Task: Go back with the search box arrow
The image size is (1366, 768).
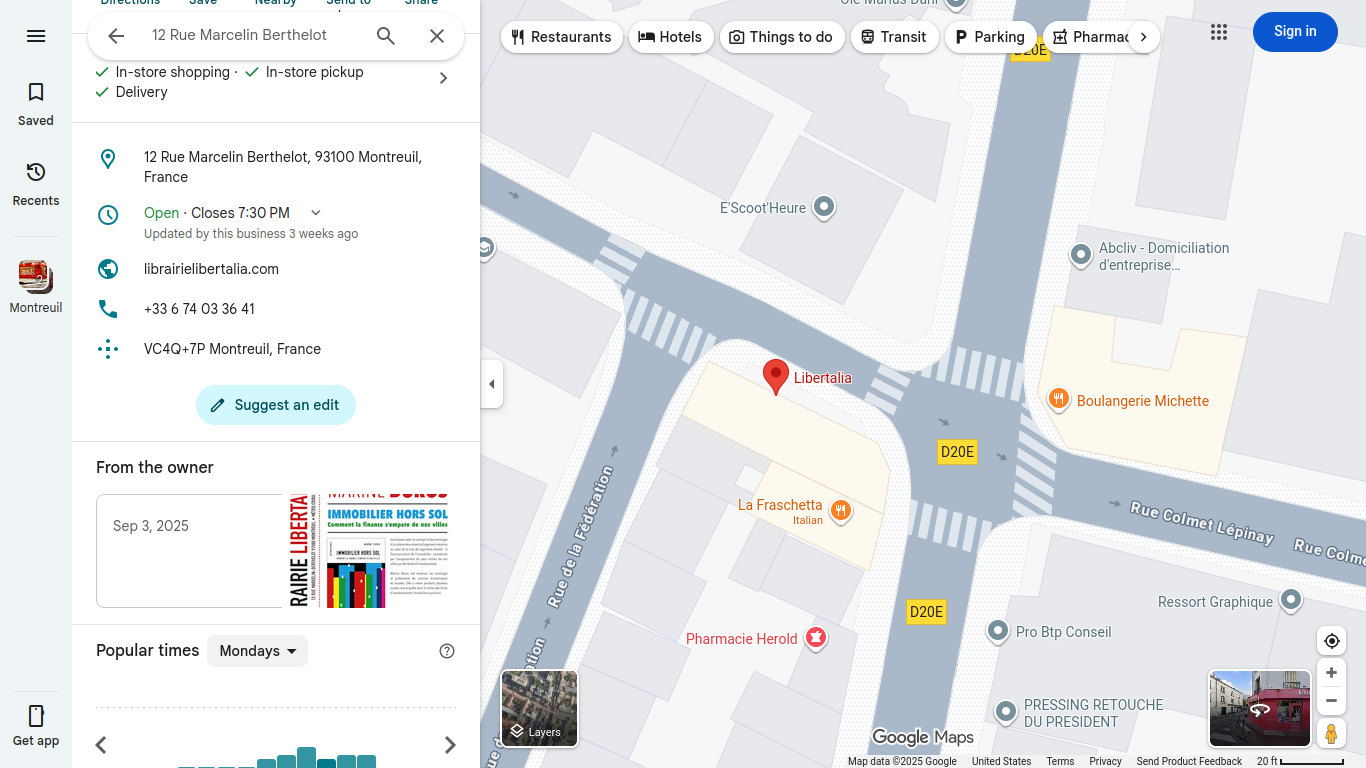Action: pyautogui.click(x=116, y=36)
